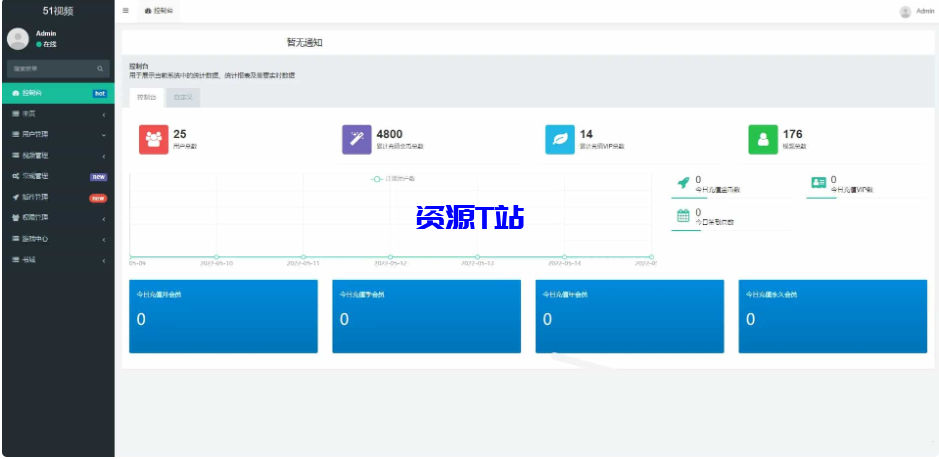939x459 pixels.
Task: Click the blue card labeled 今日充值永久会员
Action: 832,316
